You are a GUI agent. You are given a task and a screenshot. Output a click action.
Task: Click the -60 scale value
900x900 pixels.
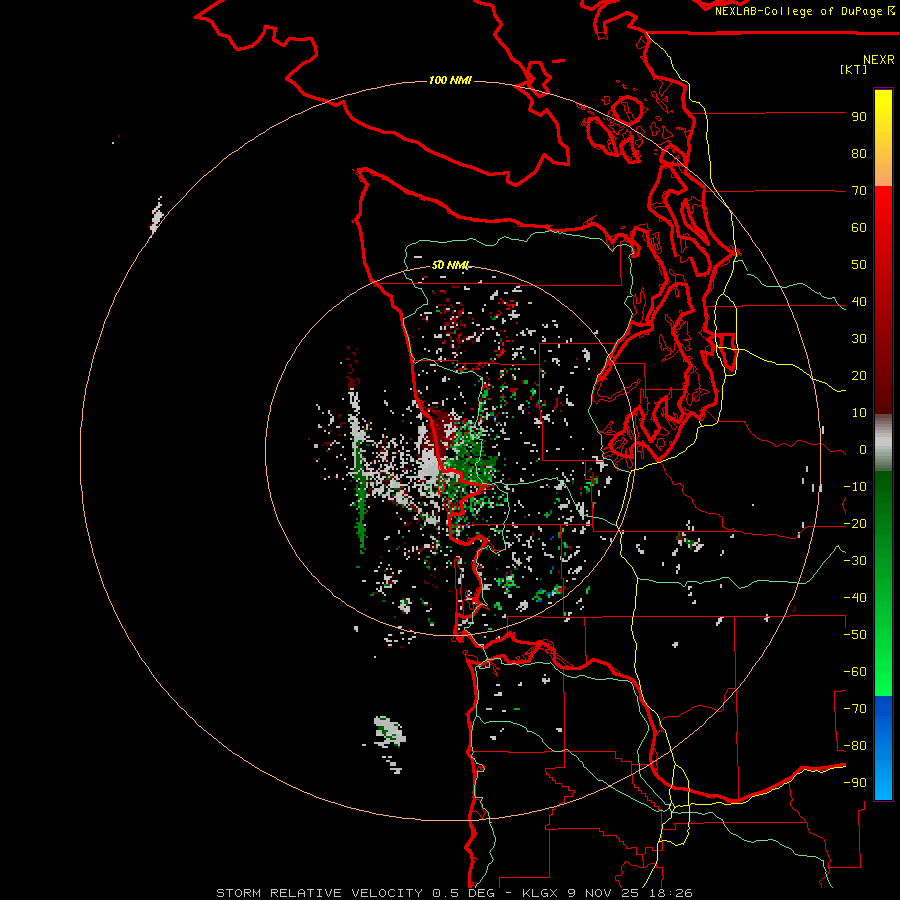click(855, 672)
